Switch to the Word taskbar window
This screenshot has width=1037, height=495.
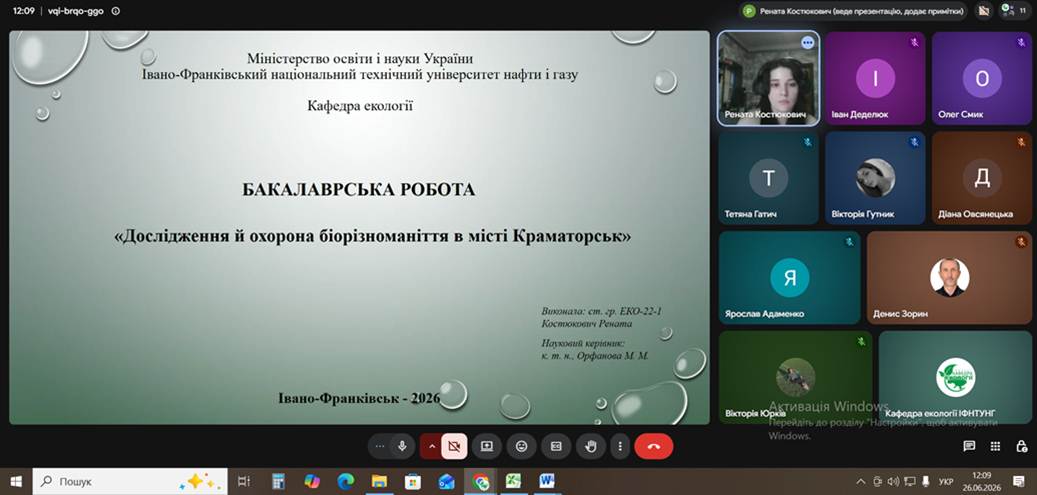(547, 482)
